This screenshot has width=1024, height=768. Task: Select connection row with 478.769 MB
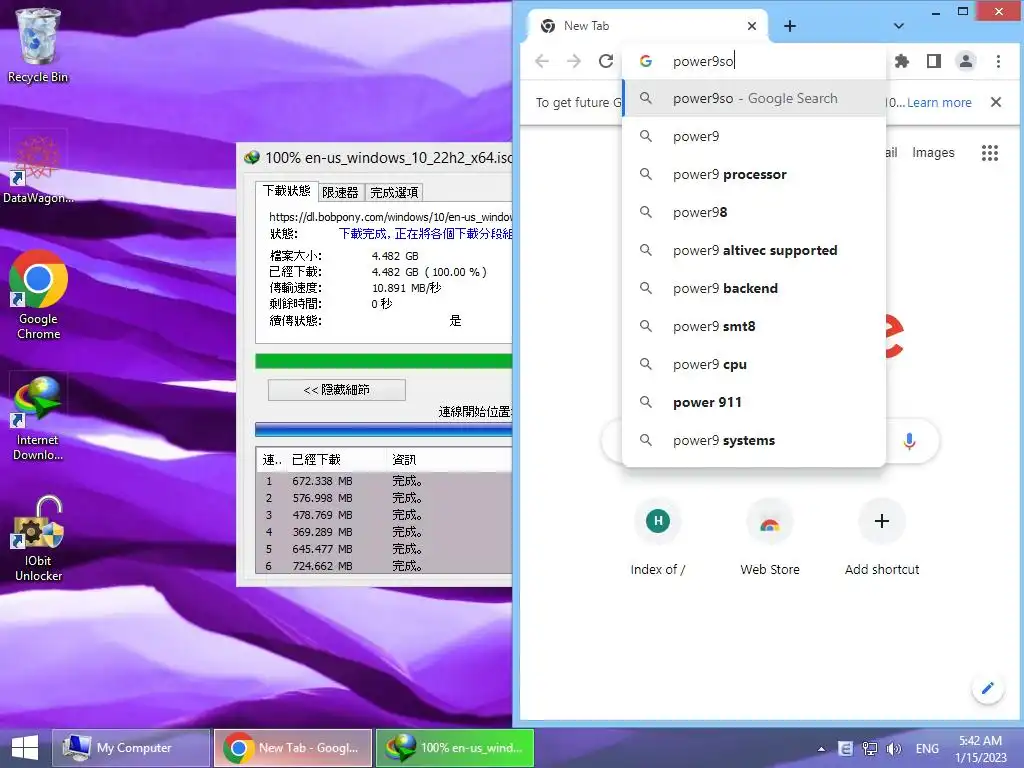pyautogui.click(x=383, y=515)
